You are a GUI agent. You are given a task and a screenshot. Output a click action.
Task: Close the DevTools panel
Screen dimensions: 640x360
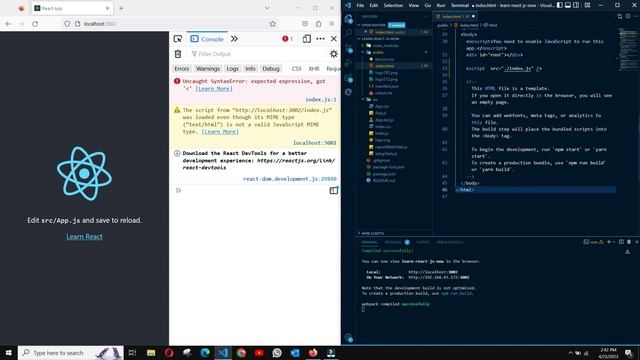point(334,39)
